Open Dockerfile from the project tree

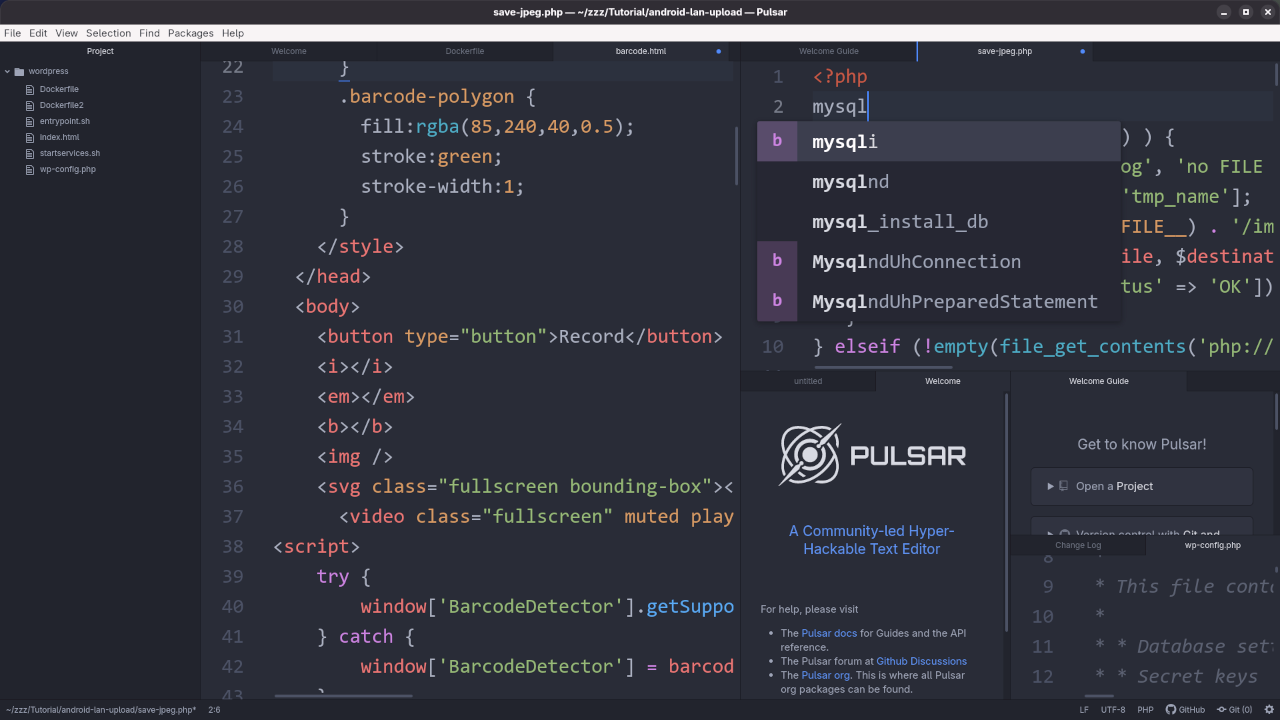[x=59, y=89]
